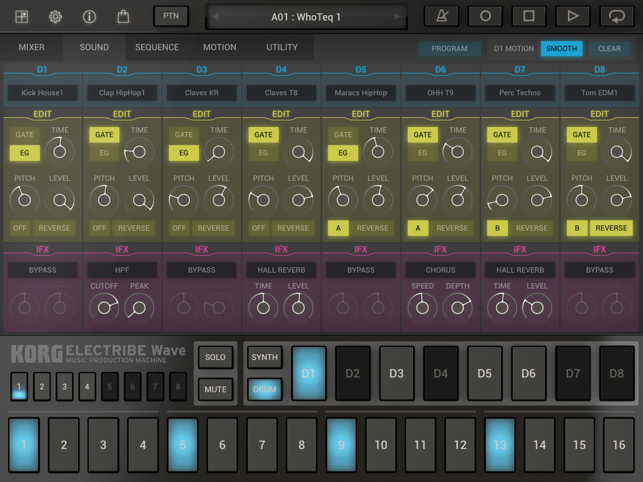This screenshot has height=482, width=643.
Task: Toggle REVERSE on the D8 channel
Action: click(611, 228)
